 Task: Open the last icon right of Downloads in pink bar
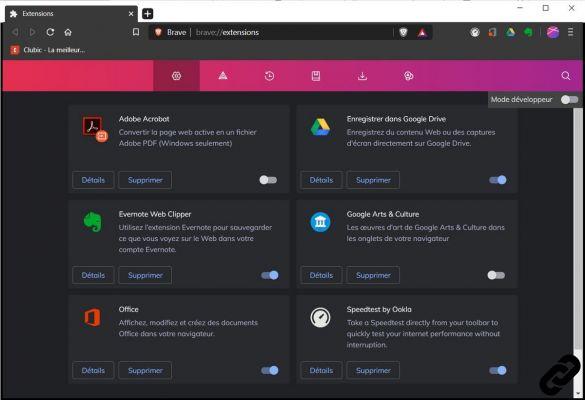tap(409, 76)
